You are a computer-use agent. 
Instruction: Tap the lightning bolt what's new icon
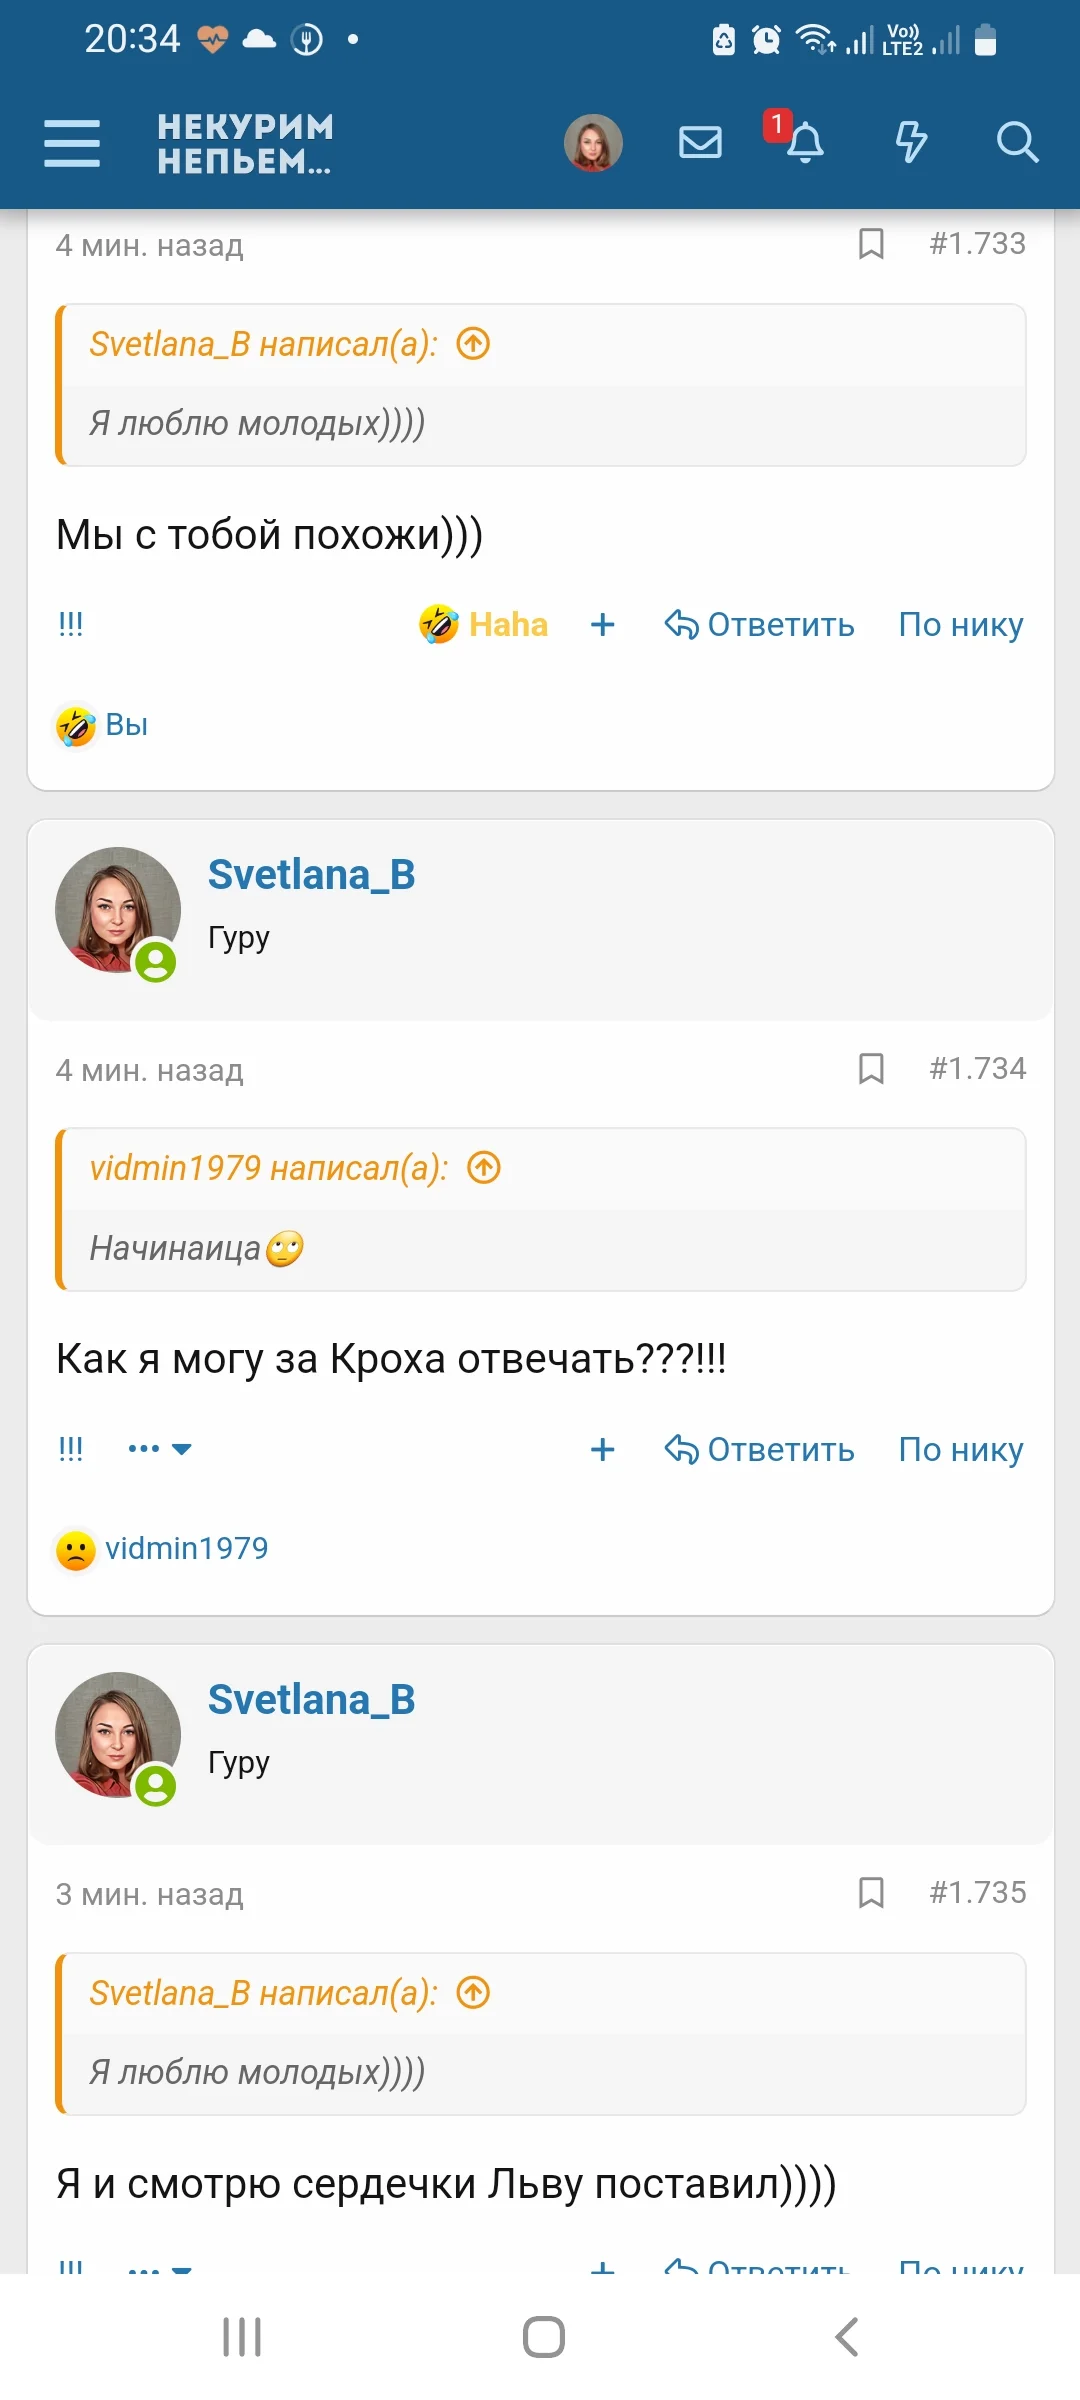(910, 142)
